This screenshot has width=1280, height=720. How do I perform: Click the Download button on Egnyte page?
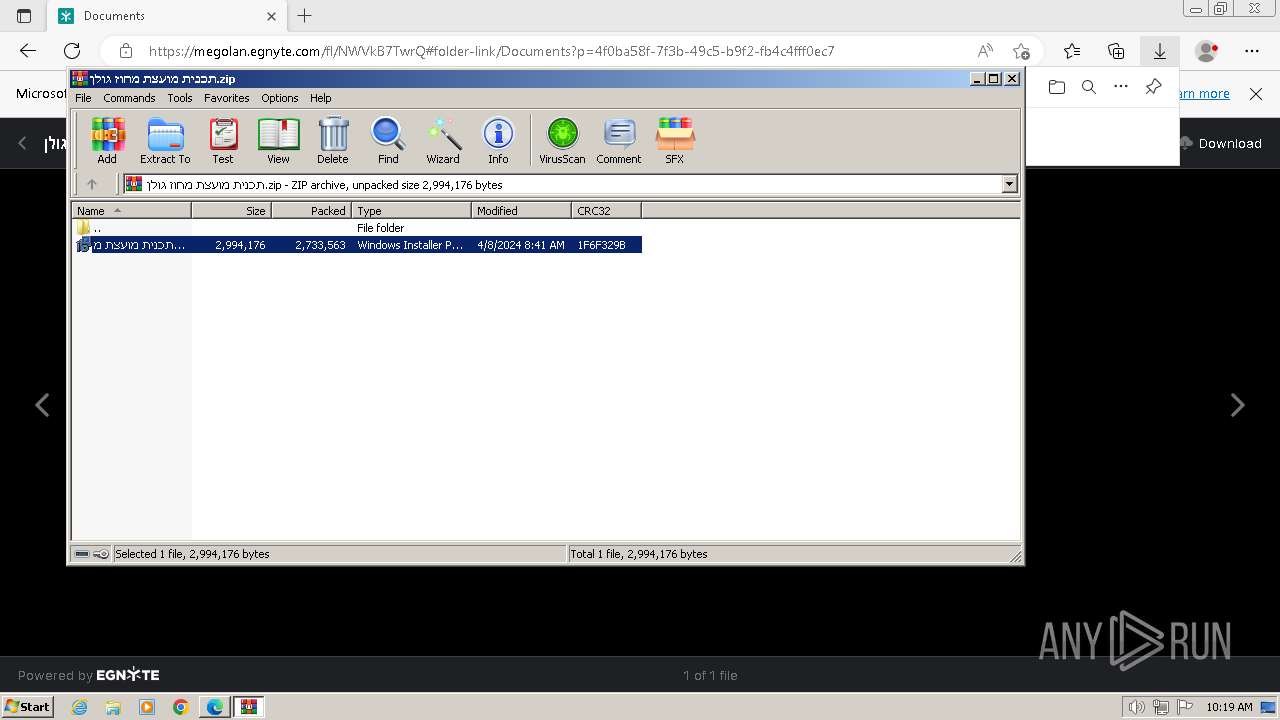pyautogui.click(x=1220, y=143)
